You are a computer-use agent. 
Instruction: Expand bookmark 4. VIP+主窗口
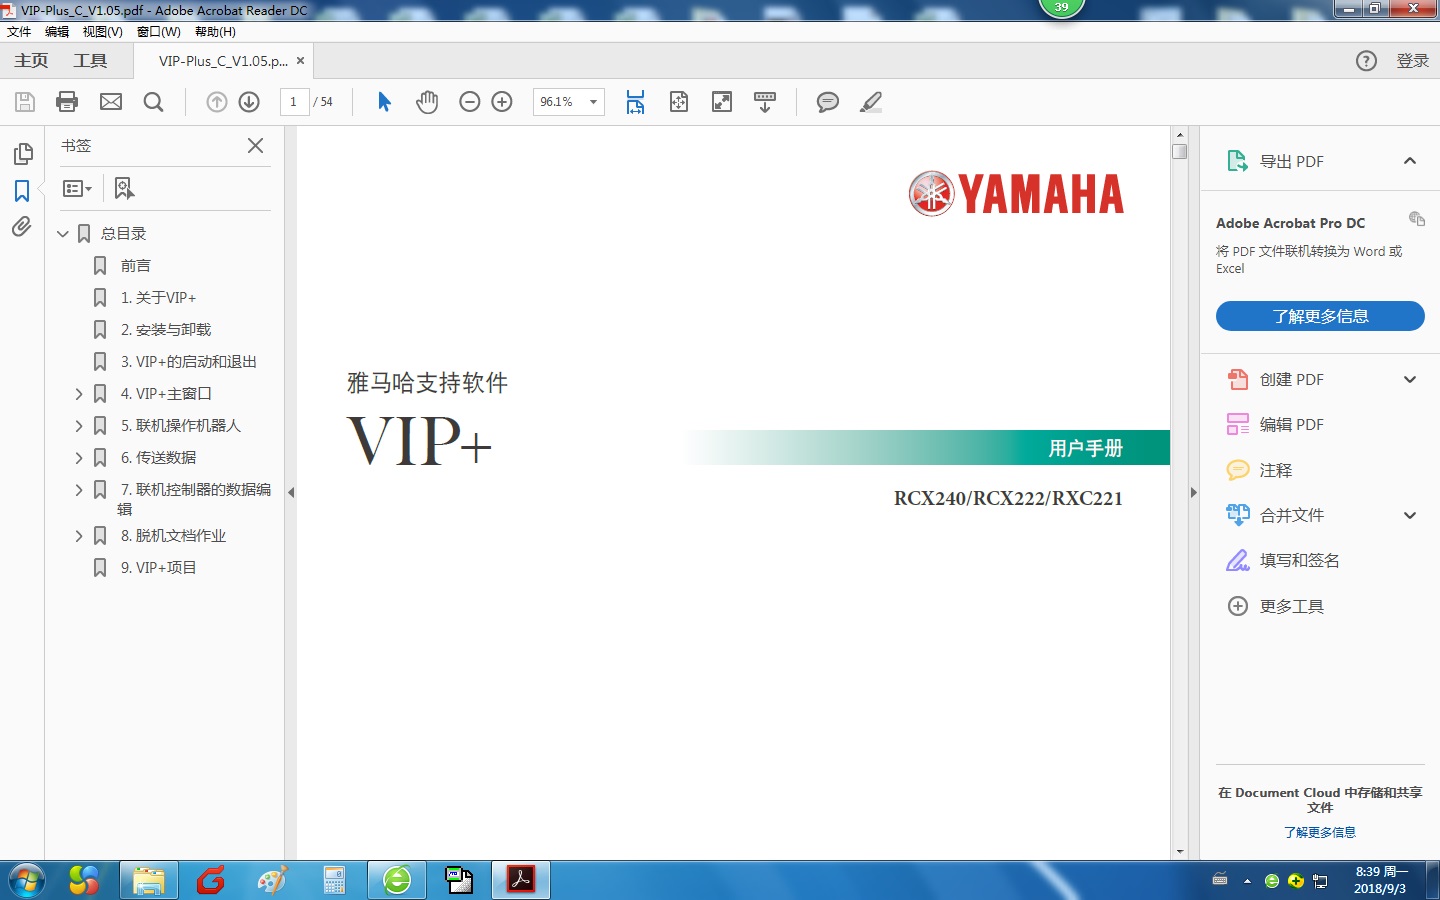click(x=79, y=394)
